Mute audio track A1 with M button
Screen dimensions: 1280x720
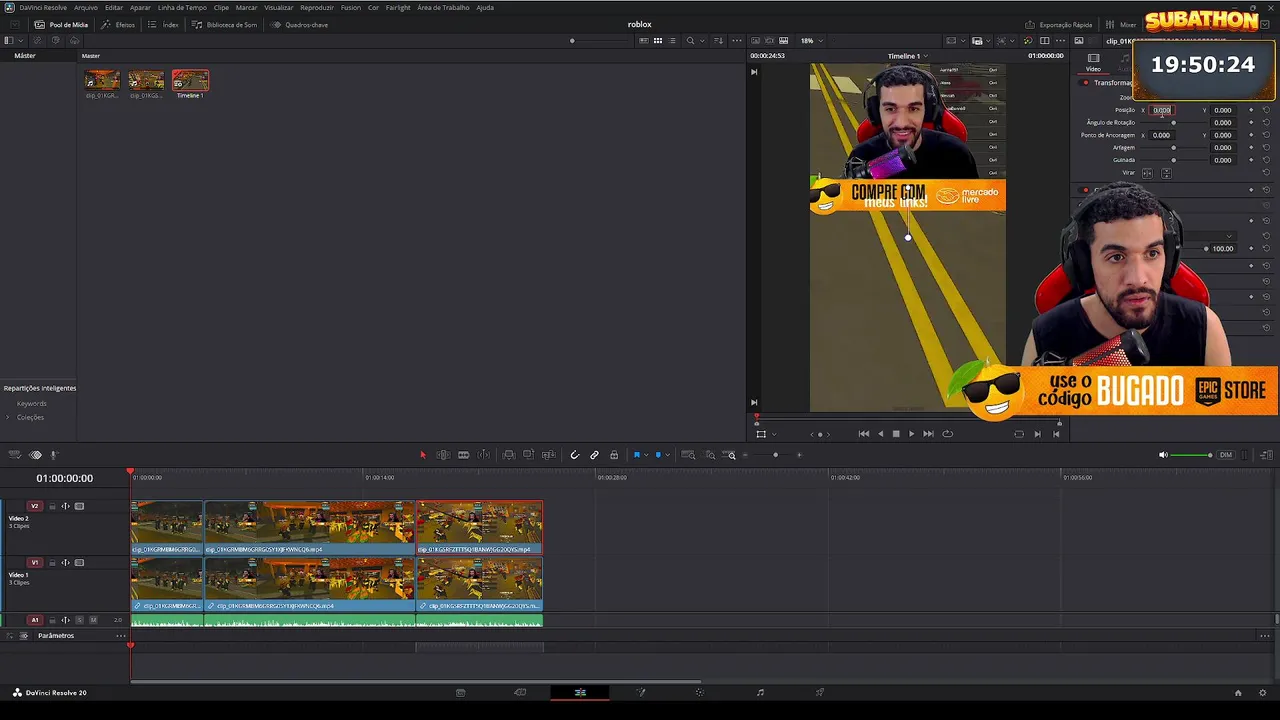(93, 620)
